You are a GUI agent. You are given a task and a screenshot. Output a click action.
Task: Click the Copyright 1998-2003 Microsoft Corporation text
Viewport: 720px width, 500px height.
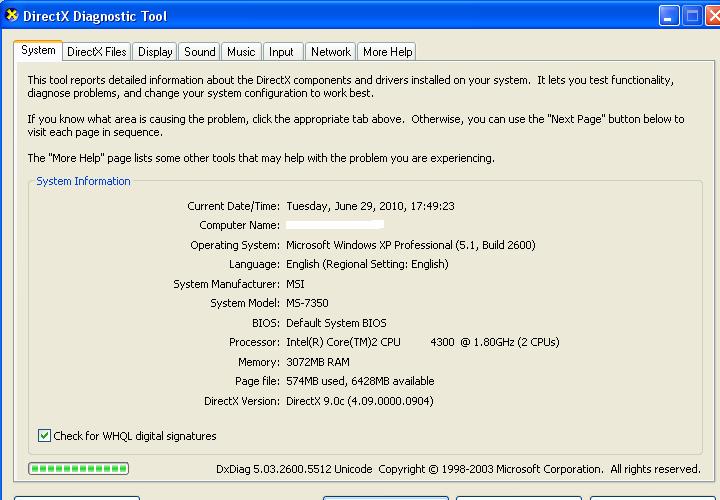pos(491,469)
